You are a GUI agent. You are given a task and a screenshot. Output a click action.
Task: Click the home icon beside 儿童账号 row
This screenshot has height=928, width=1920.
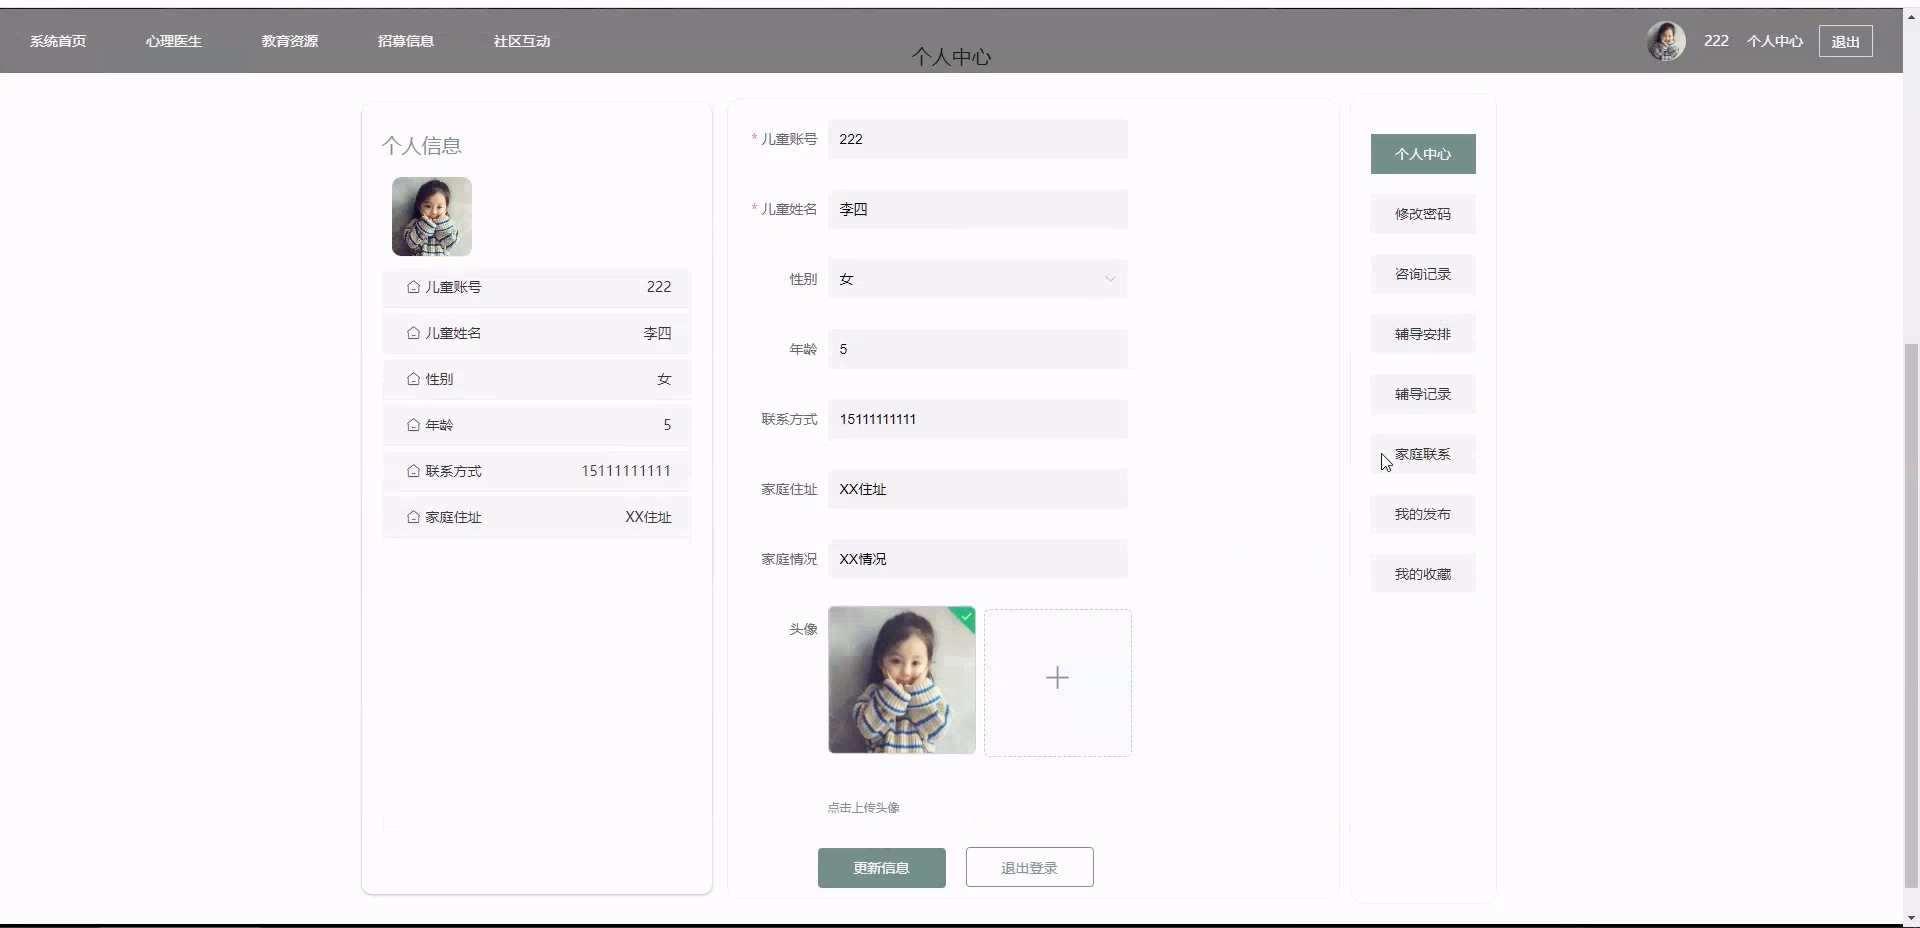413,287
